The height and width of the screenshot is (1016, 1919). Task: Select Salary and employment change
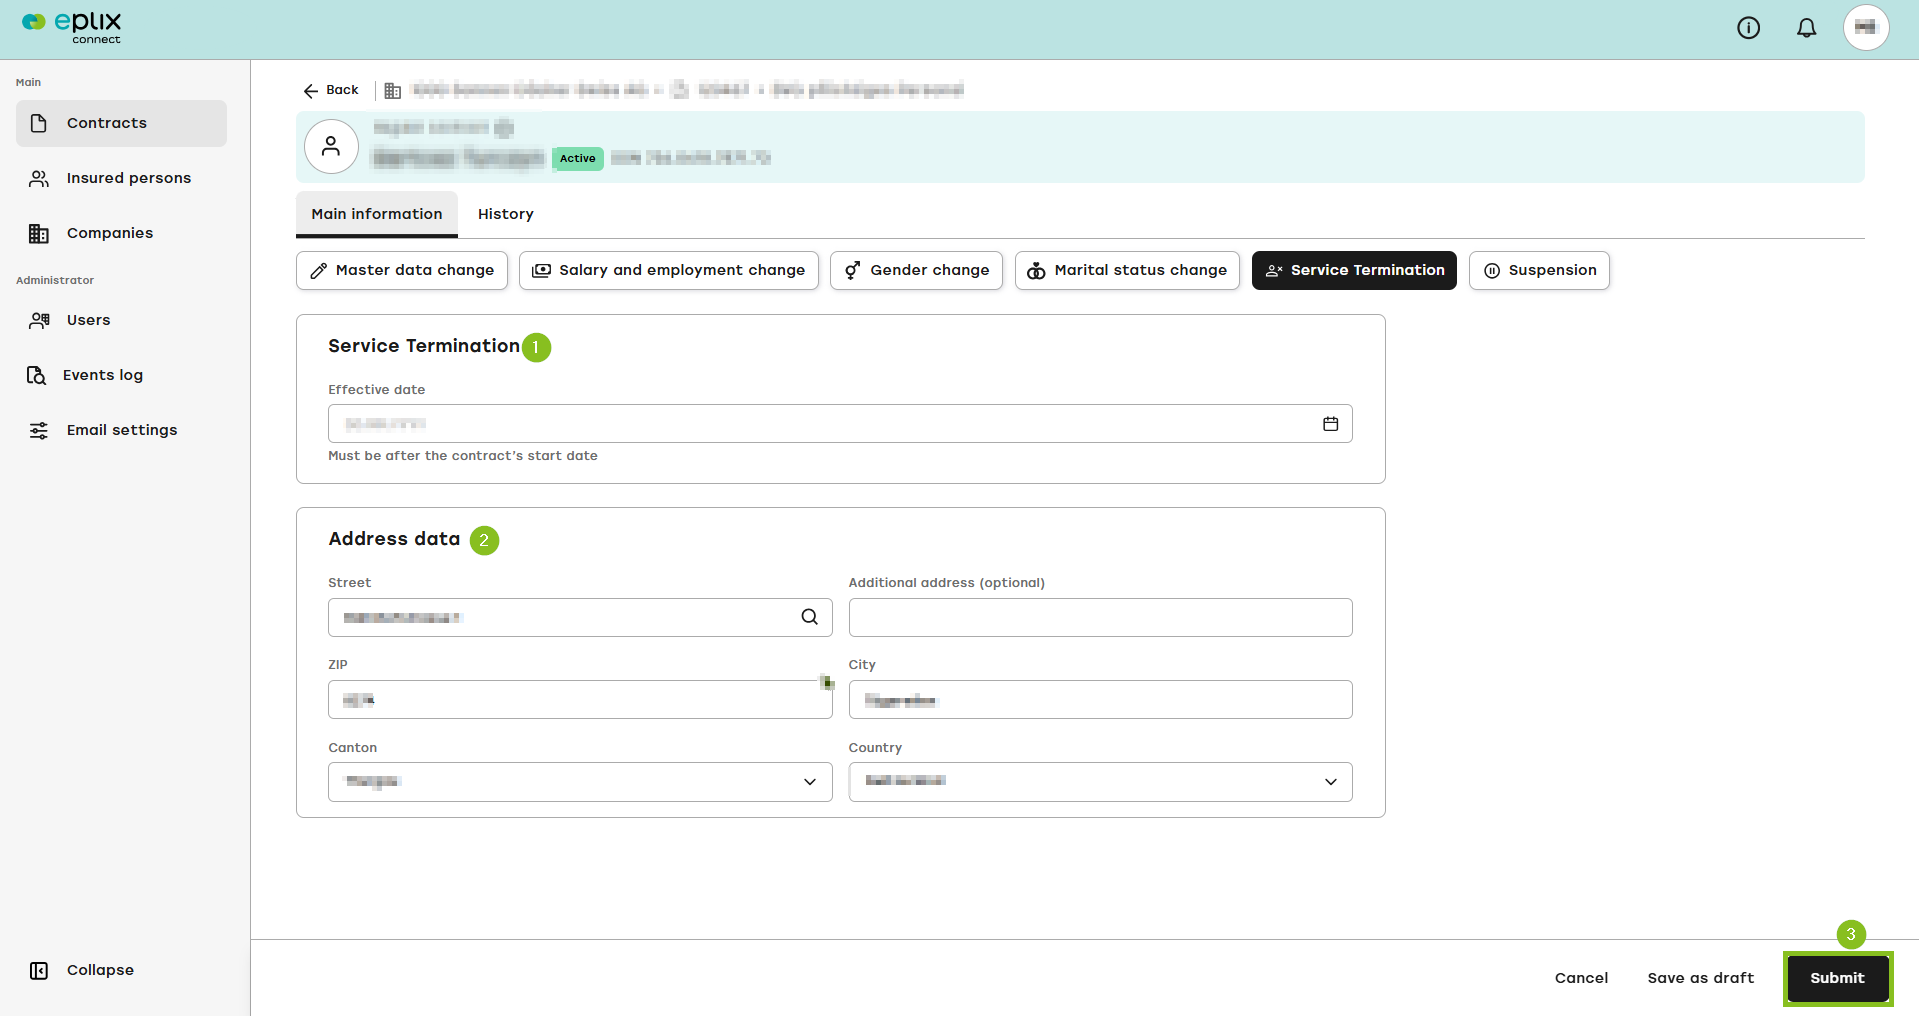coord(668,271)
